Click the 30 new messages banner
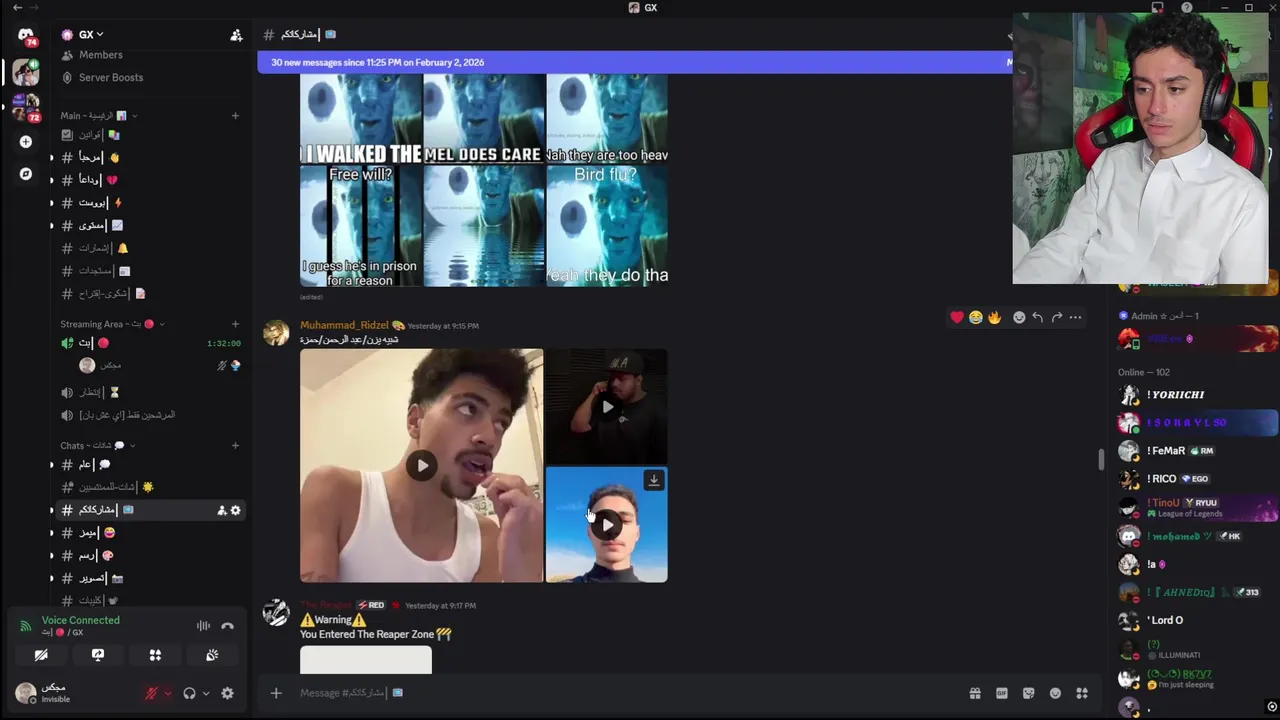The height and width of the screenshot is (720, 1280). pos(635,62)
